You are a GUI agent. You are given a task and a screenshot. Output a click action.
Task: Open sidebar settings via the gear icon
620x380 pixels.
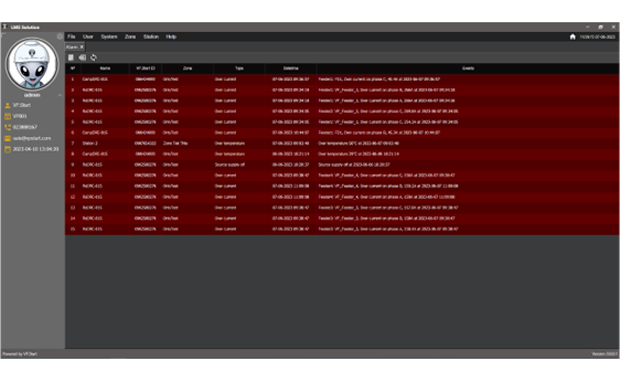(x=60, y=36)
